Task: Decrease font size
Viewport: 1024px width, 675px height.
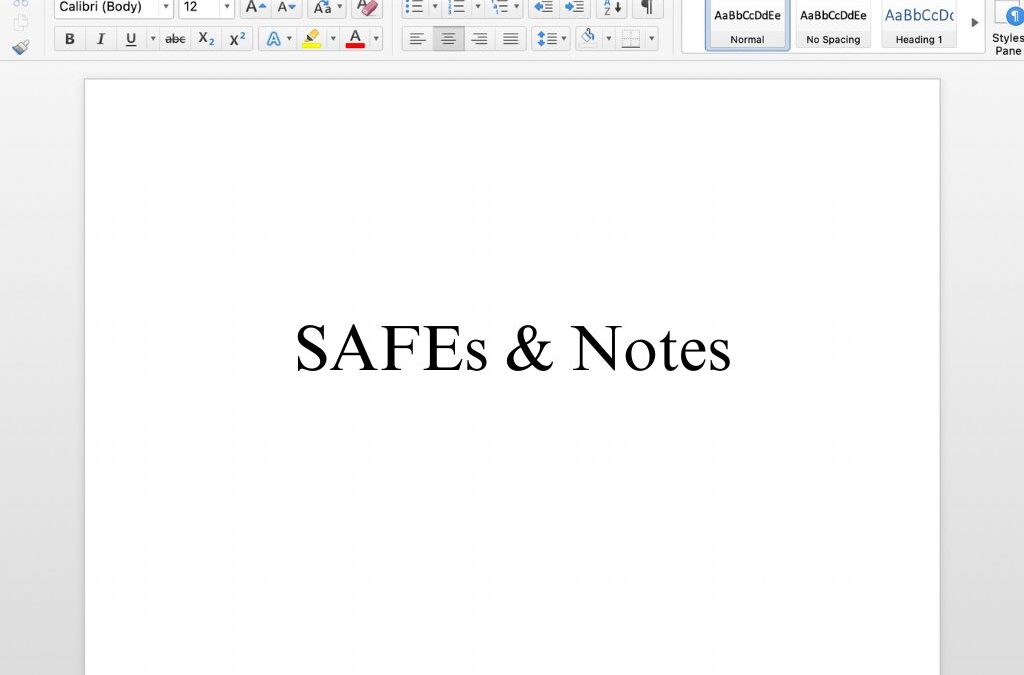Action: pos(287,7)
